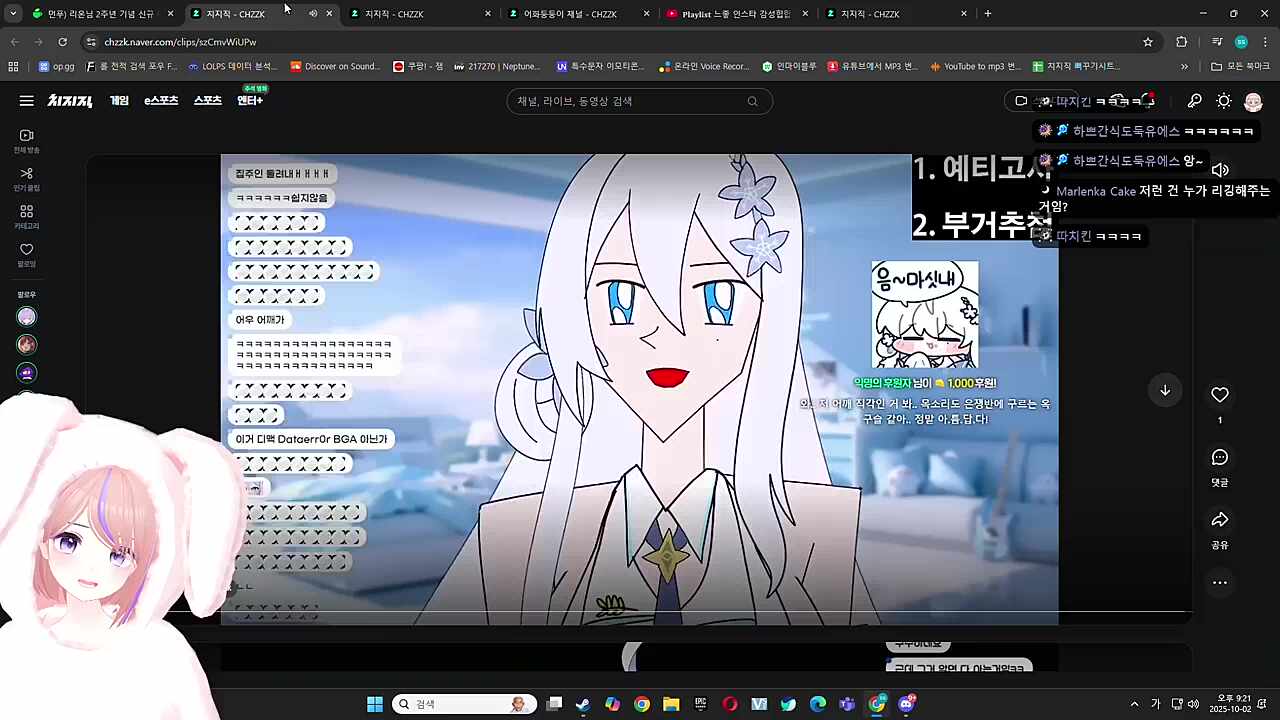Go to next clip with down arrow

click(x=1165, y=390)
